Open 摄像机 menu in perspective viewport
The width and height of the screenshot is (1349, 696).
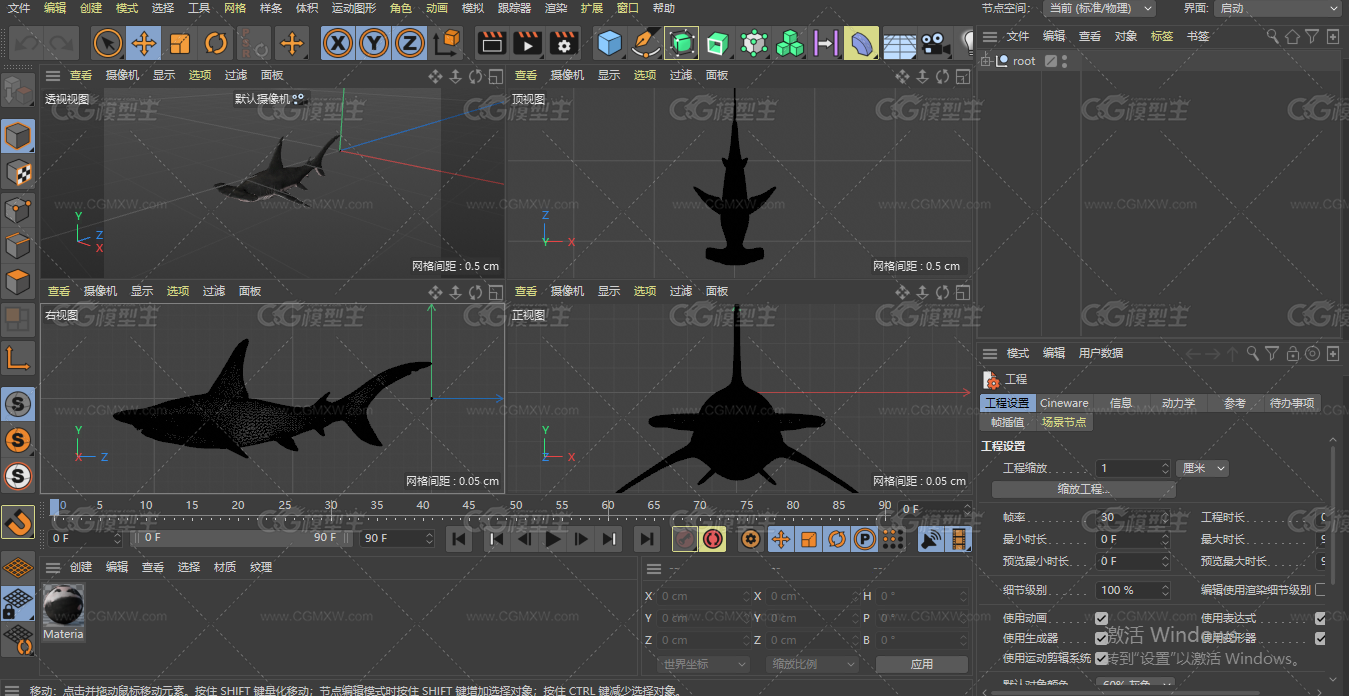pos(122,75)
